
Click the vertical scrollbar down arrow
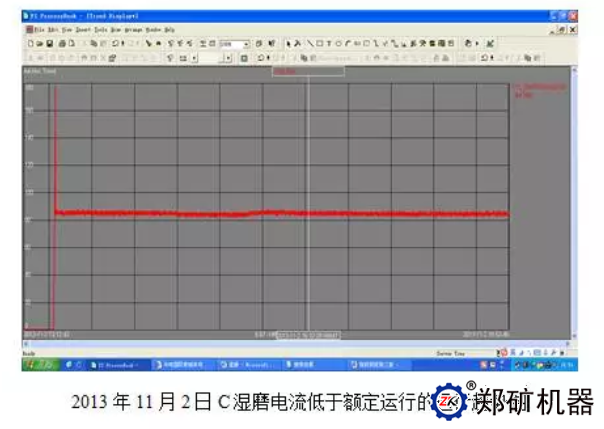[x=574, y=336]
